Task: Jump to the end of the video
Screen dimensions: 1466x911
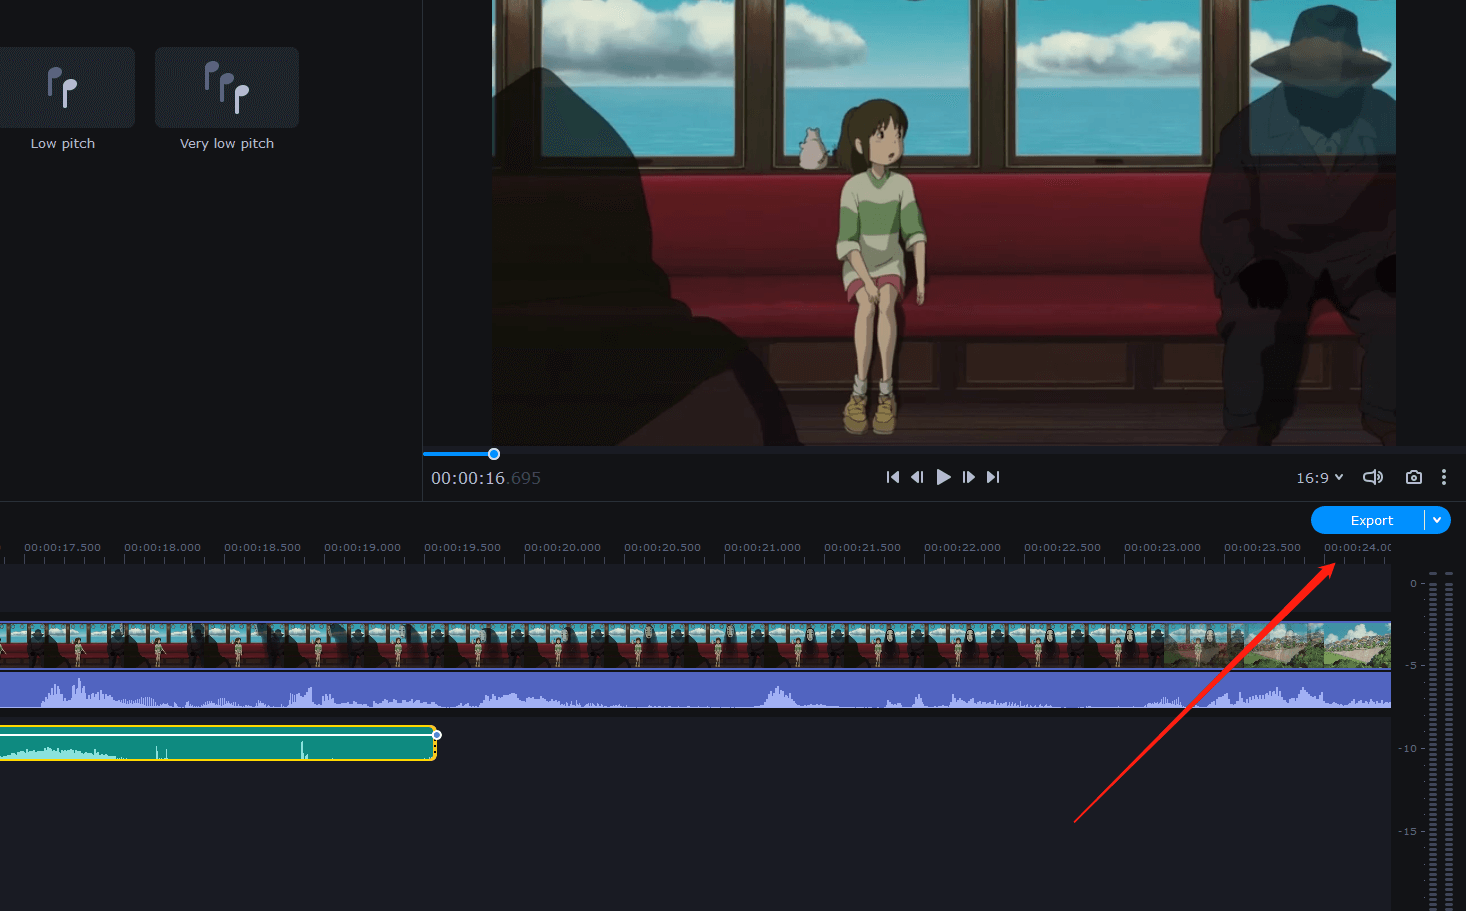Action: pyautogui.click(x=992, y=477)
